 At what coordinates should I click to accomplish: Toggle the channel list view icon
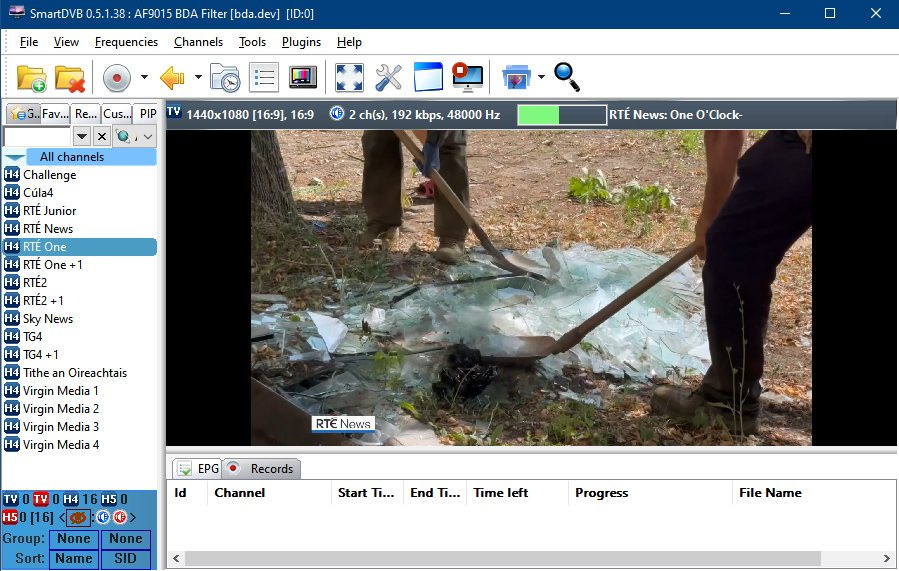coord(264,77)
